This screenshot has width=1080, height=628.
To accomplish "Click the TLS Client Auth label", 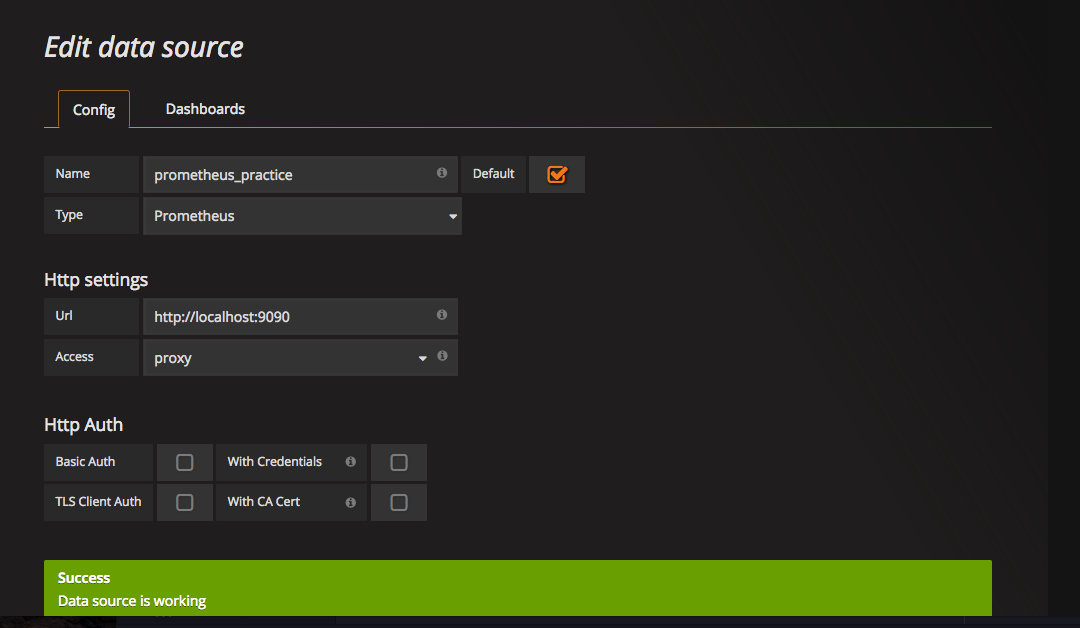I will click(x=98, y=502).
